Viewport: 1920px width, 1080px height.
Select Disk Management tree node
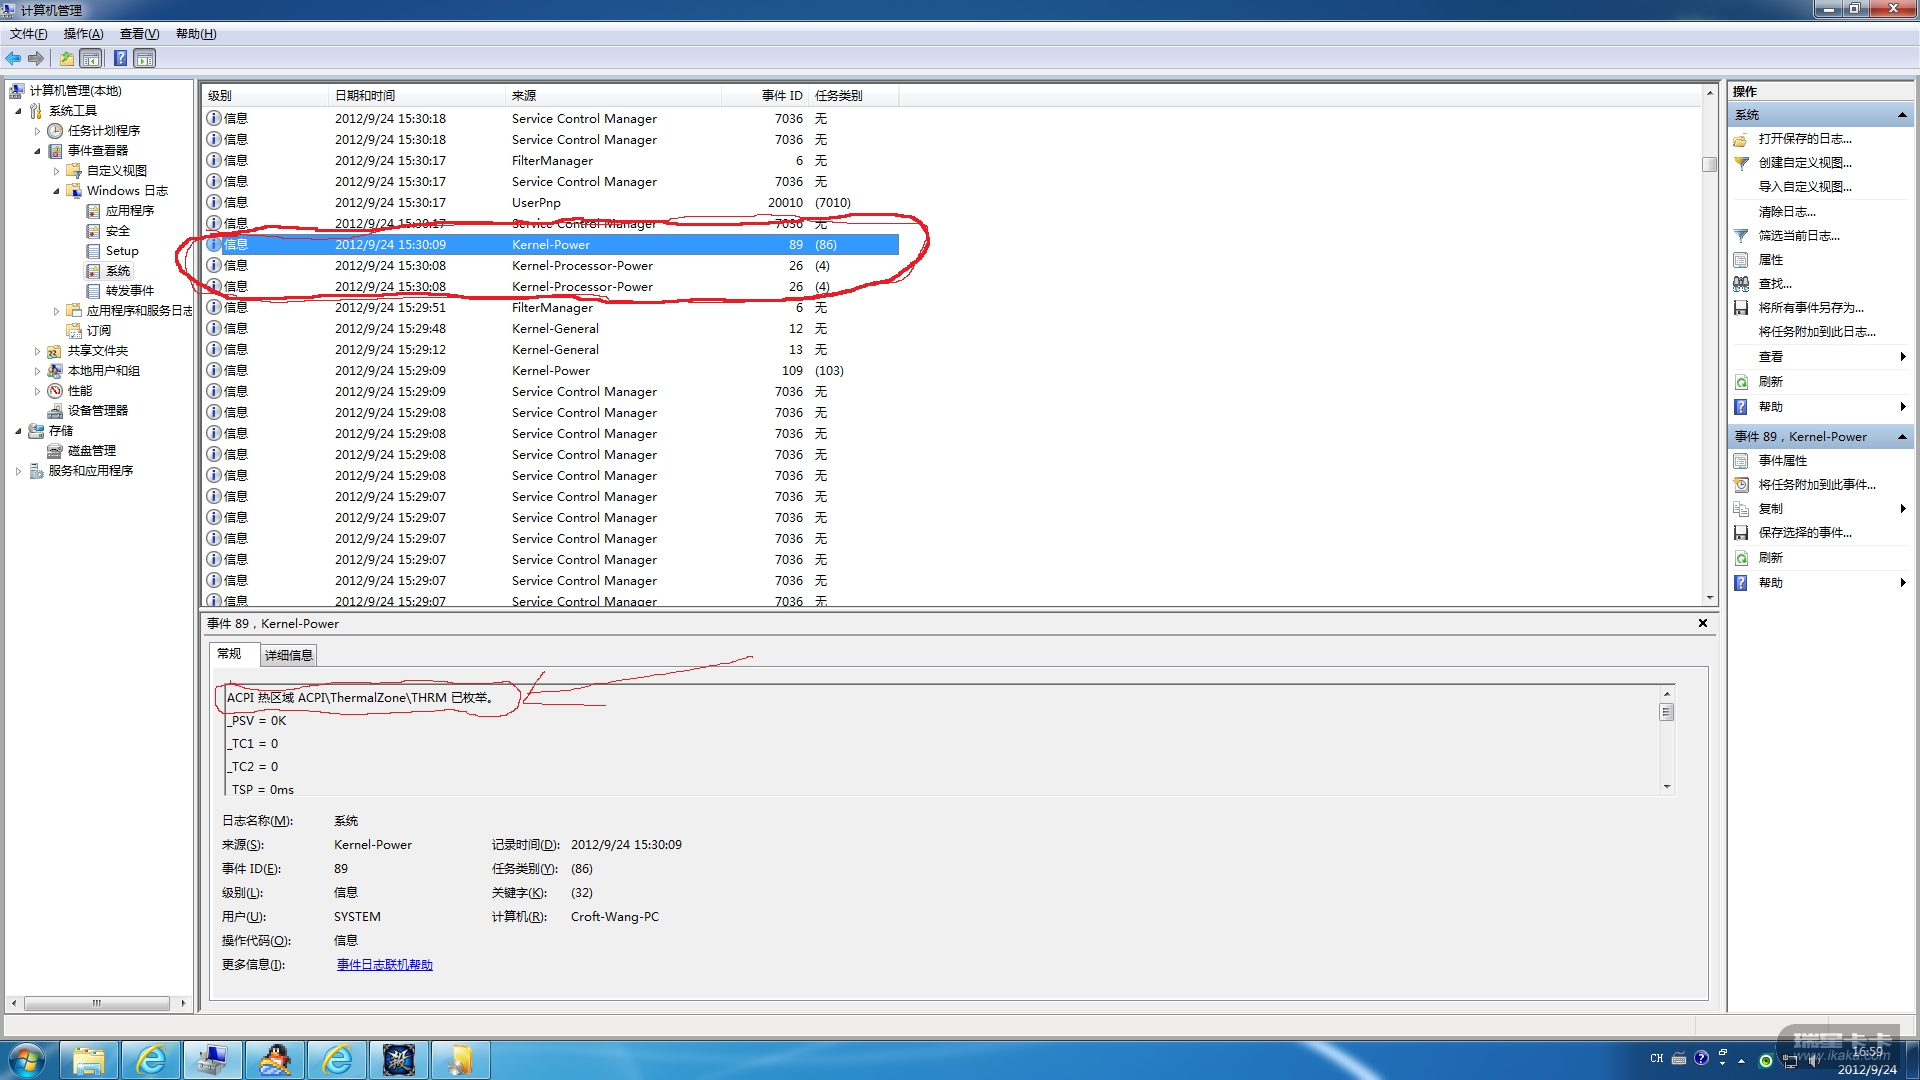[x=91, y=451]
